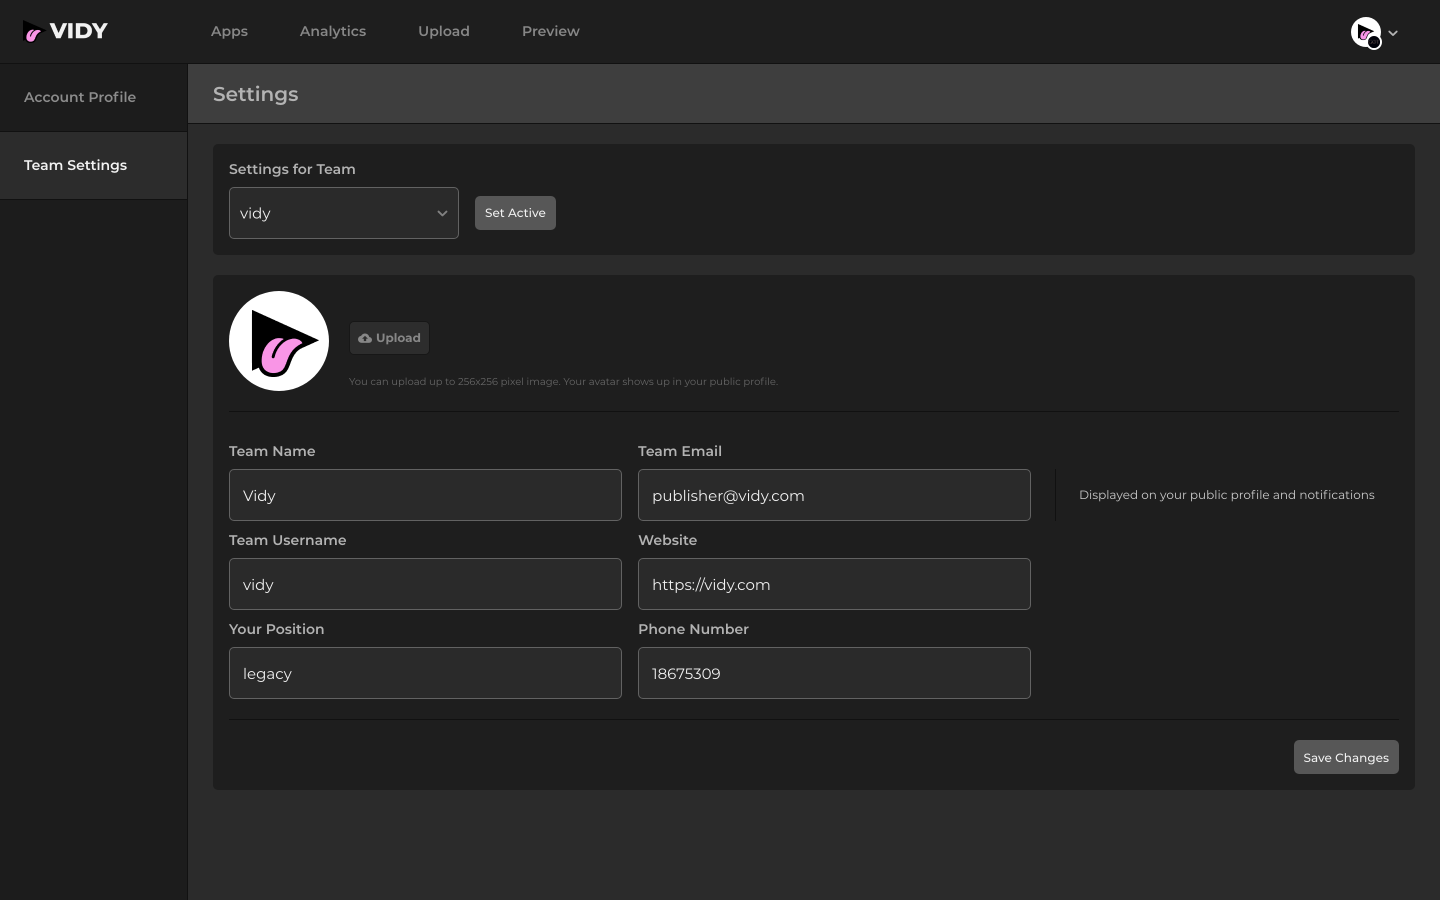Edit the Team Email field
The width and height of the screenshot is (1440, 900).
pyautogui.click(x=834, y=495)
